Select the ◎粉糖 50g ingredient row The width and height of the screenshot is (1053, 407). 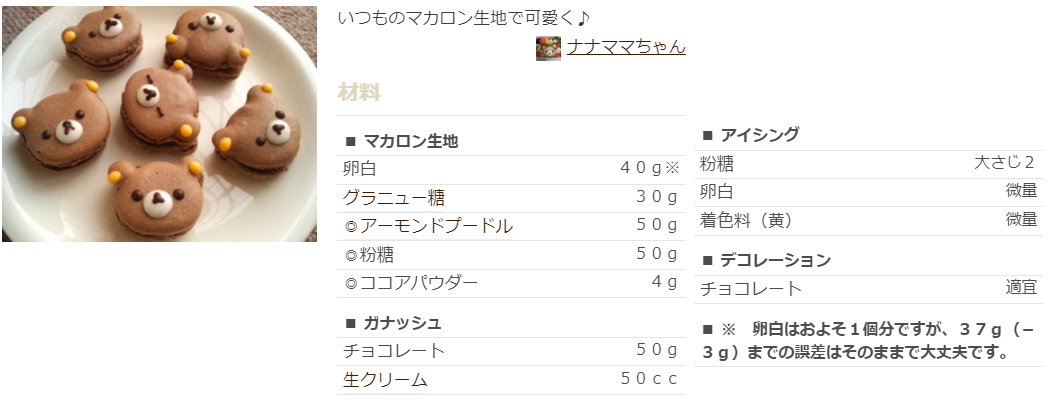pos(511,255)
